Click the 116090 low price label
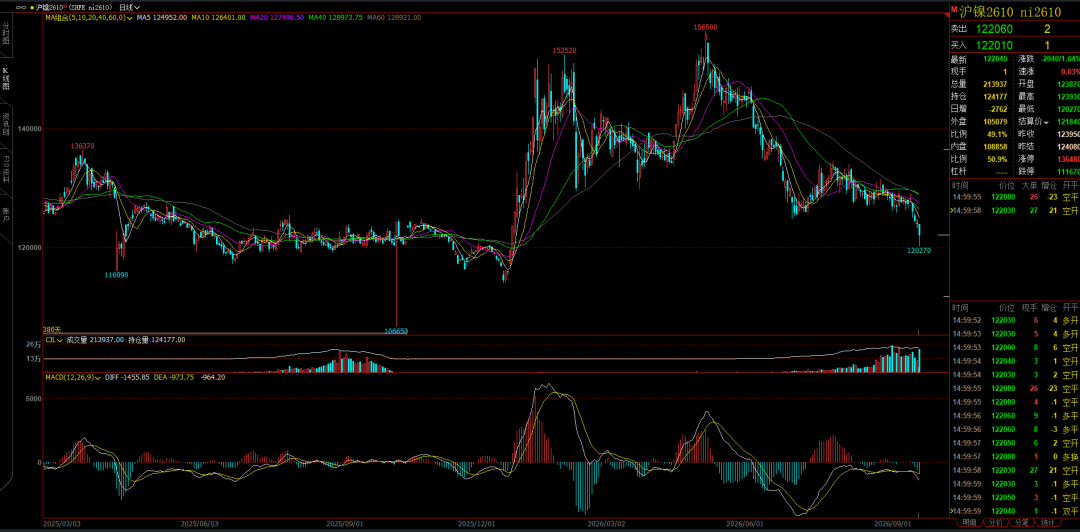The height and width of the screenshot is (532, 1080). pos(116,274)
